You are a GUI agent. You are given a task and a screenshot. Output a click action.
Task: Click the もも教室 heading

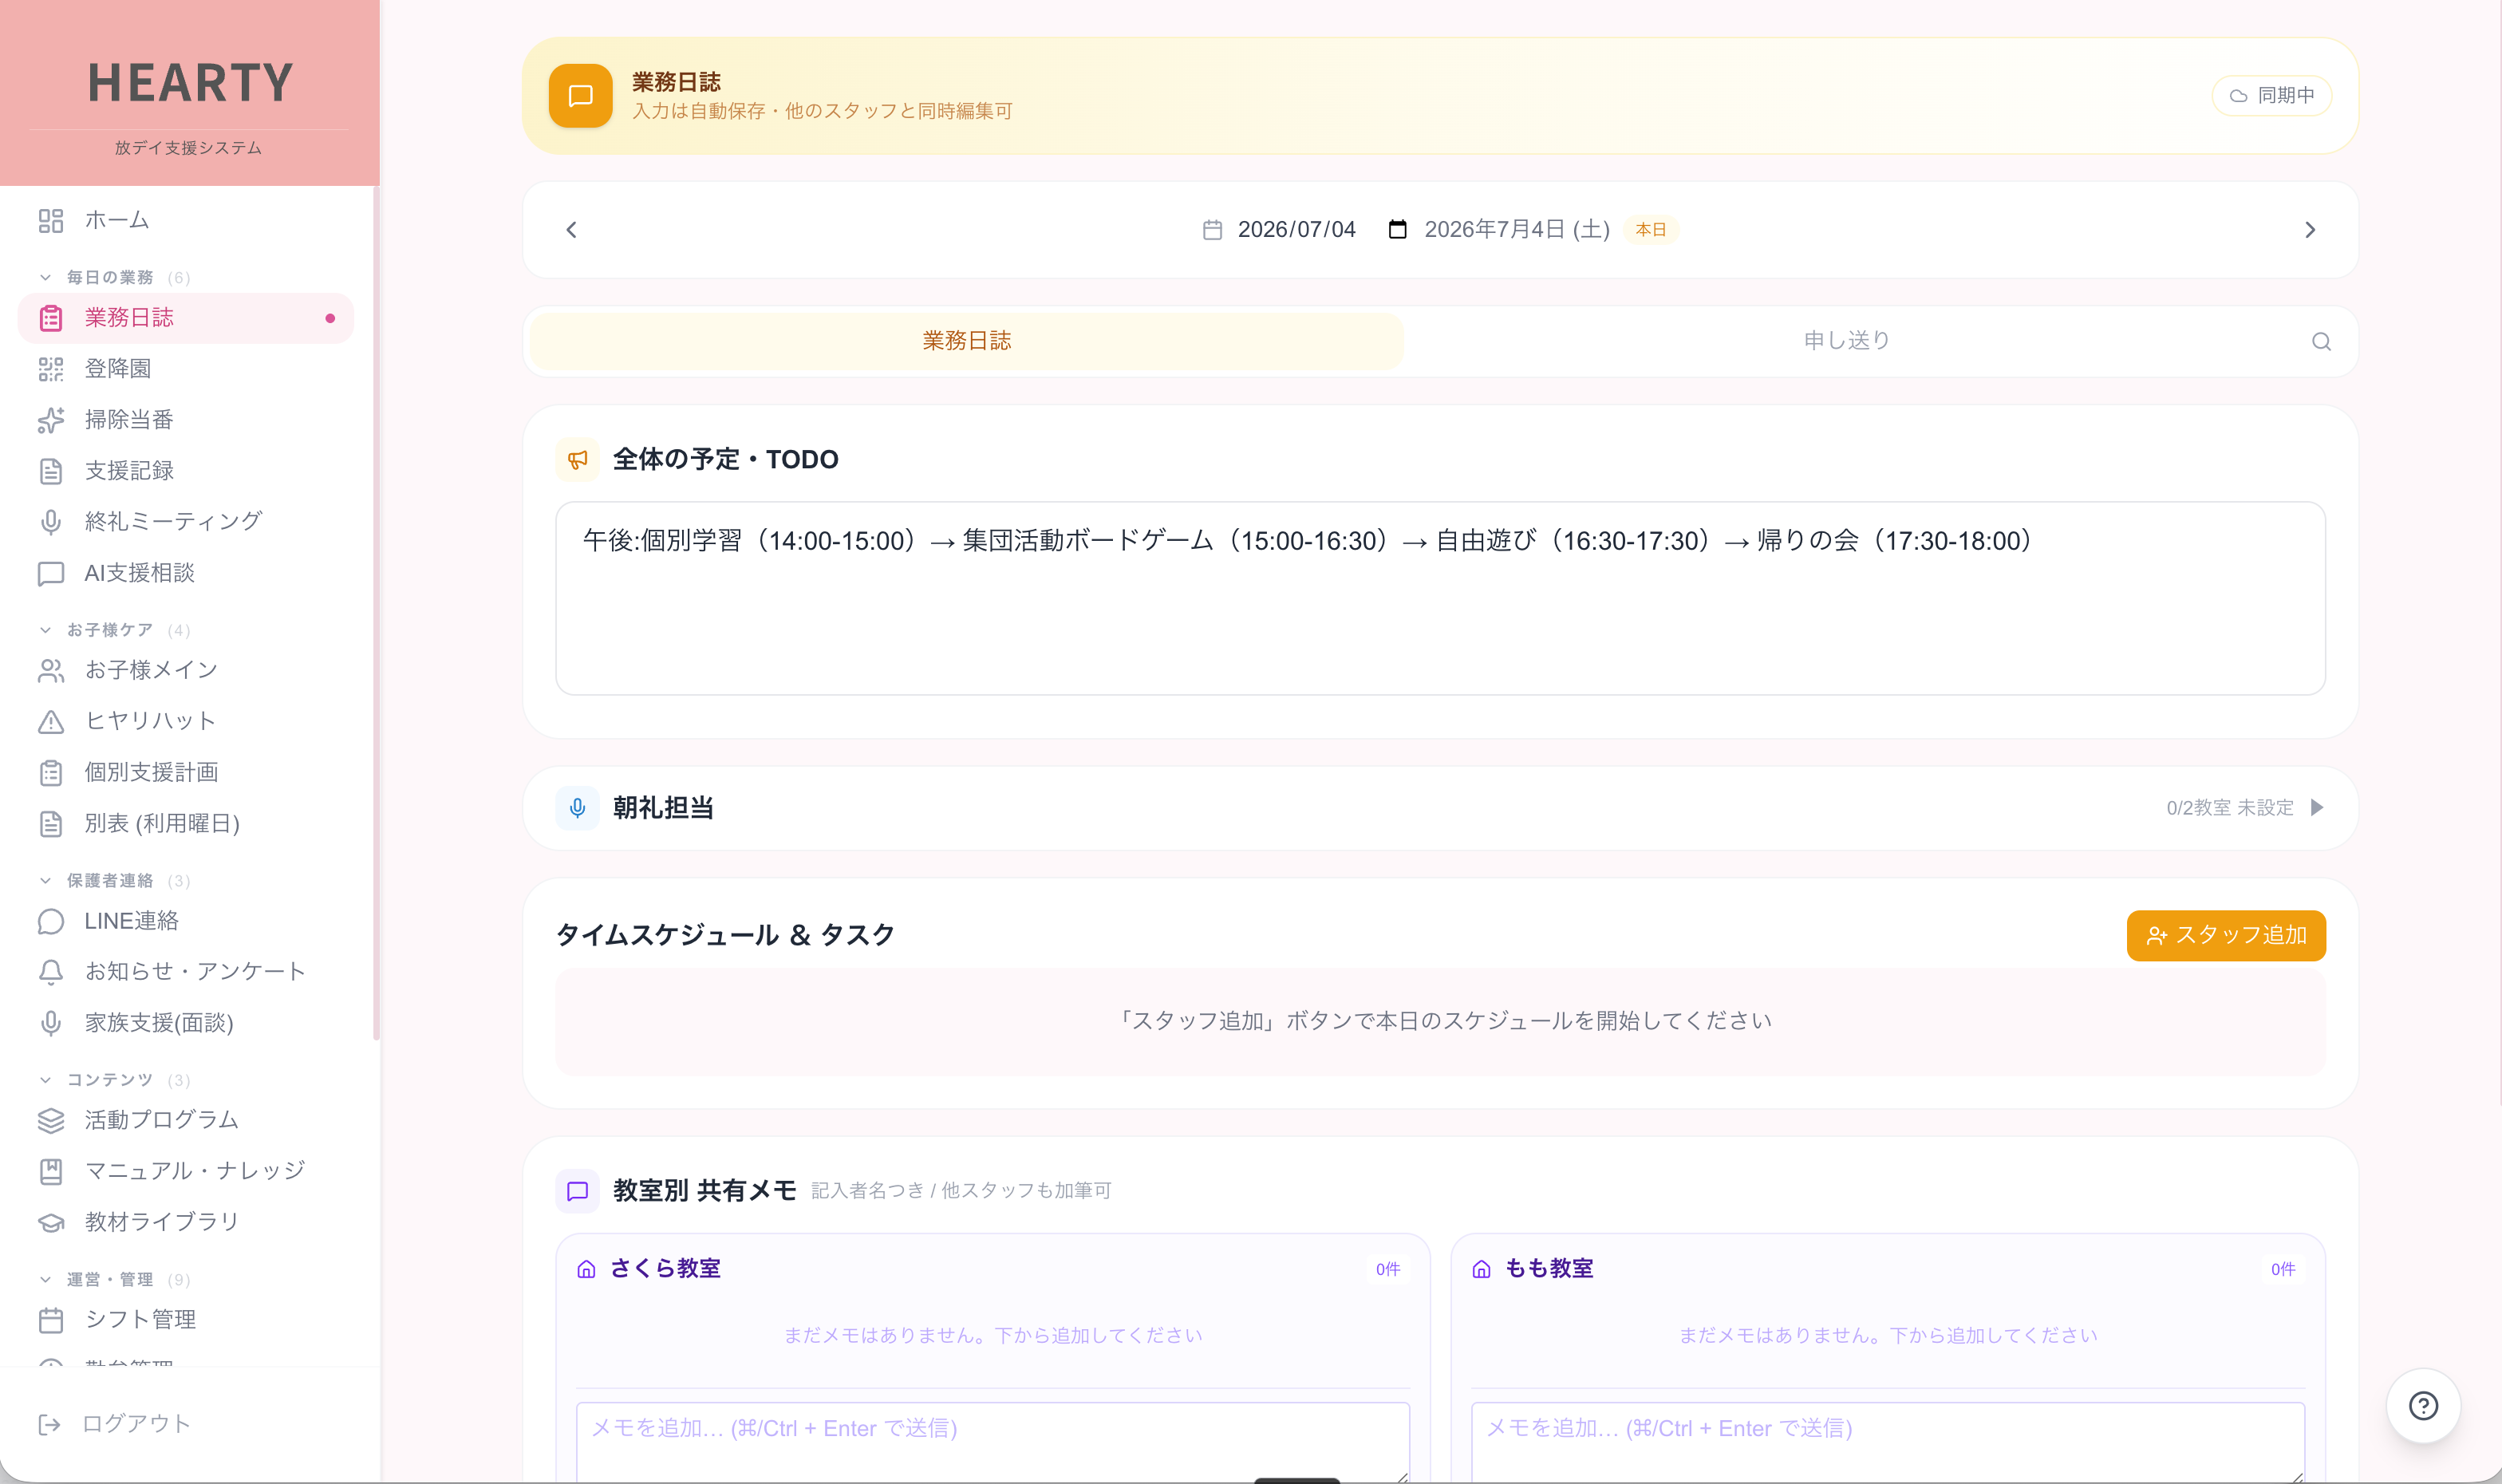[x=1549, y=1269]
